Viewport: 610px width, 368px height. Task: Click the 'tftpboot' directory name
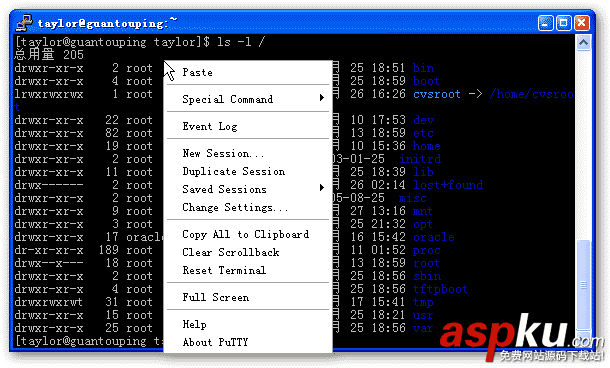pyautogui.click(x=440, y=289)
